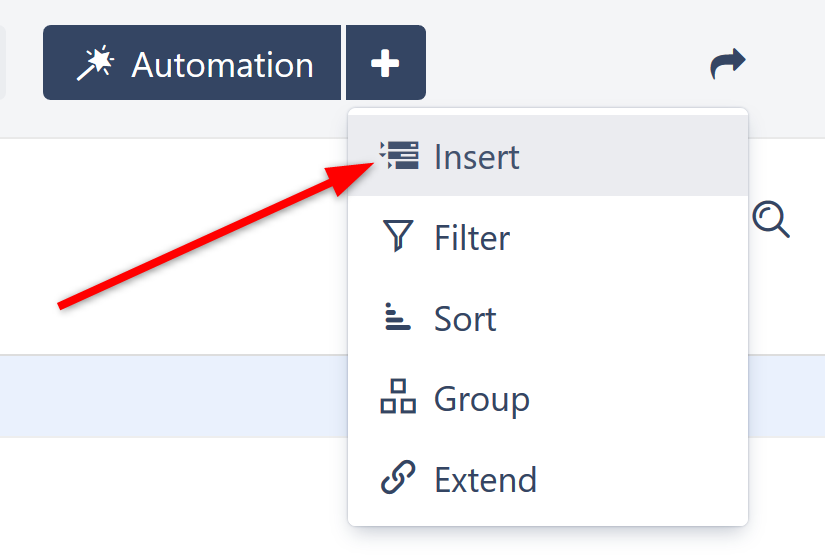Select the Group generator option
Viewport: 825px width, 555px height.
pos(481,399)
